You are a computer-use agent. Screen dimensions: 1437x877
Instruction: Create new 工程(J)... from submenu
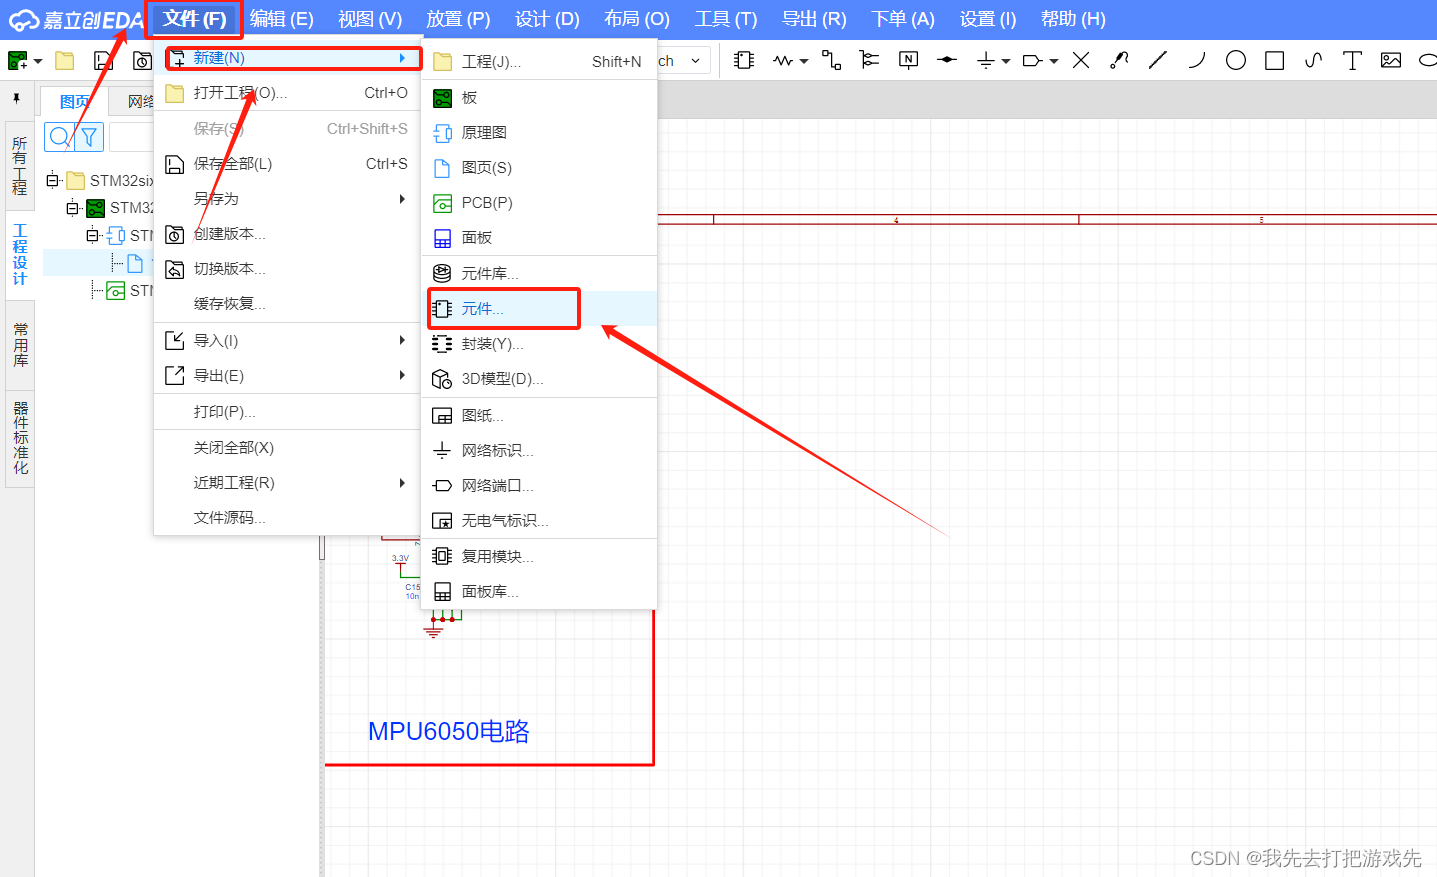click(x=539, y=62)
